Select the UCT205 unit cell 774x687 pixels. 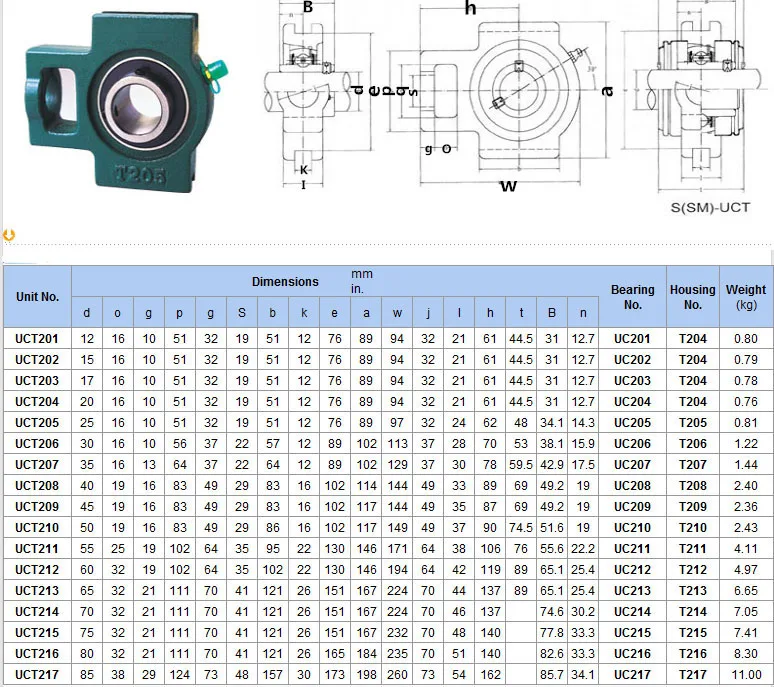pos(38,423)
